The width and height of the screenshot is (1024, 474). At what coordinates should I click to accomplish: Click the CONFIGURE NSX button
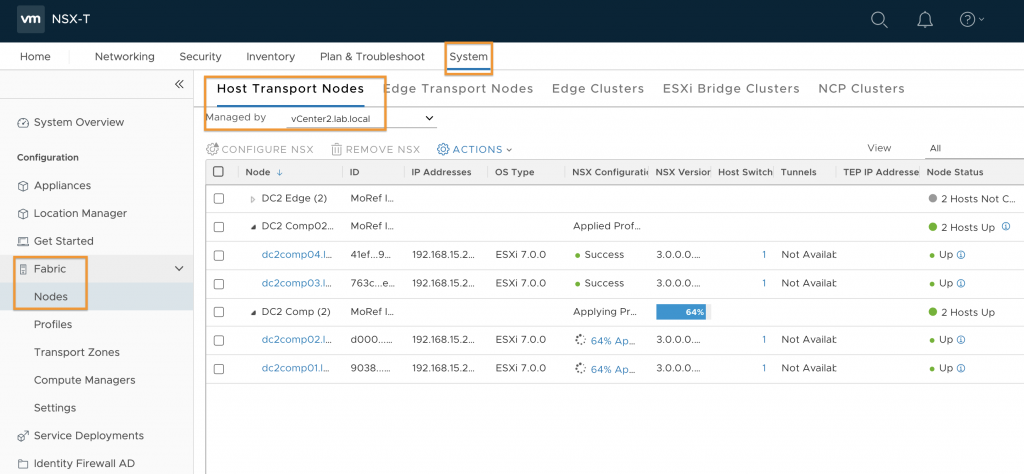[x=260, y=150]
